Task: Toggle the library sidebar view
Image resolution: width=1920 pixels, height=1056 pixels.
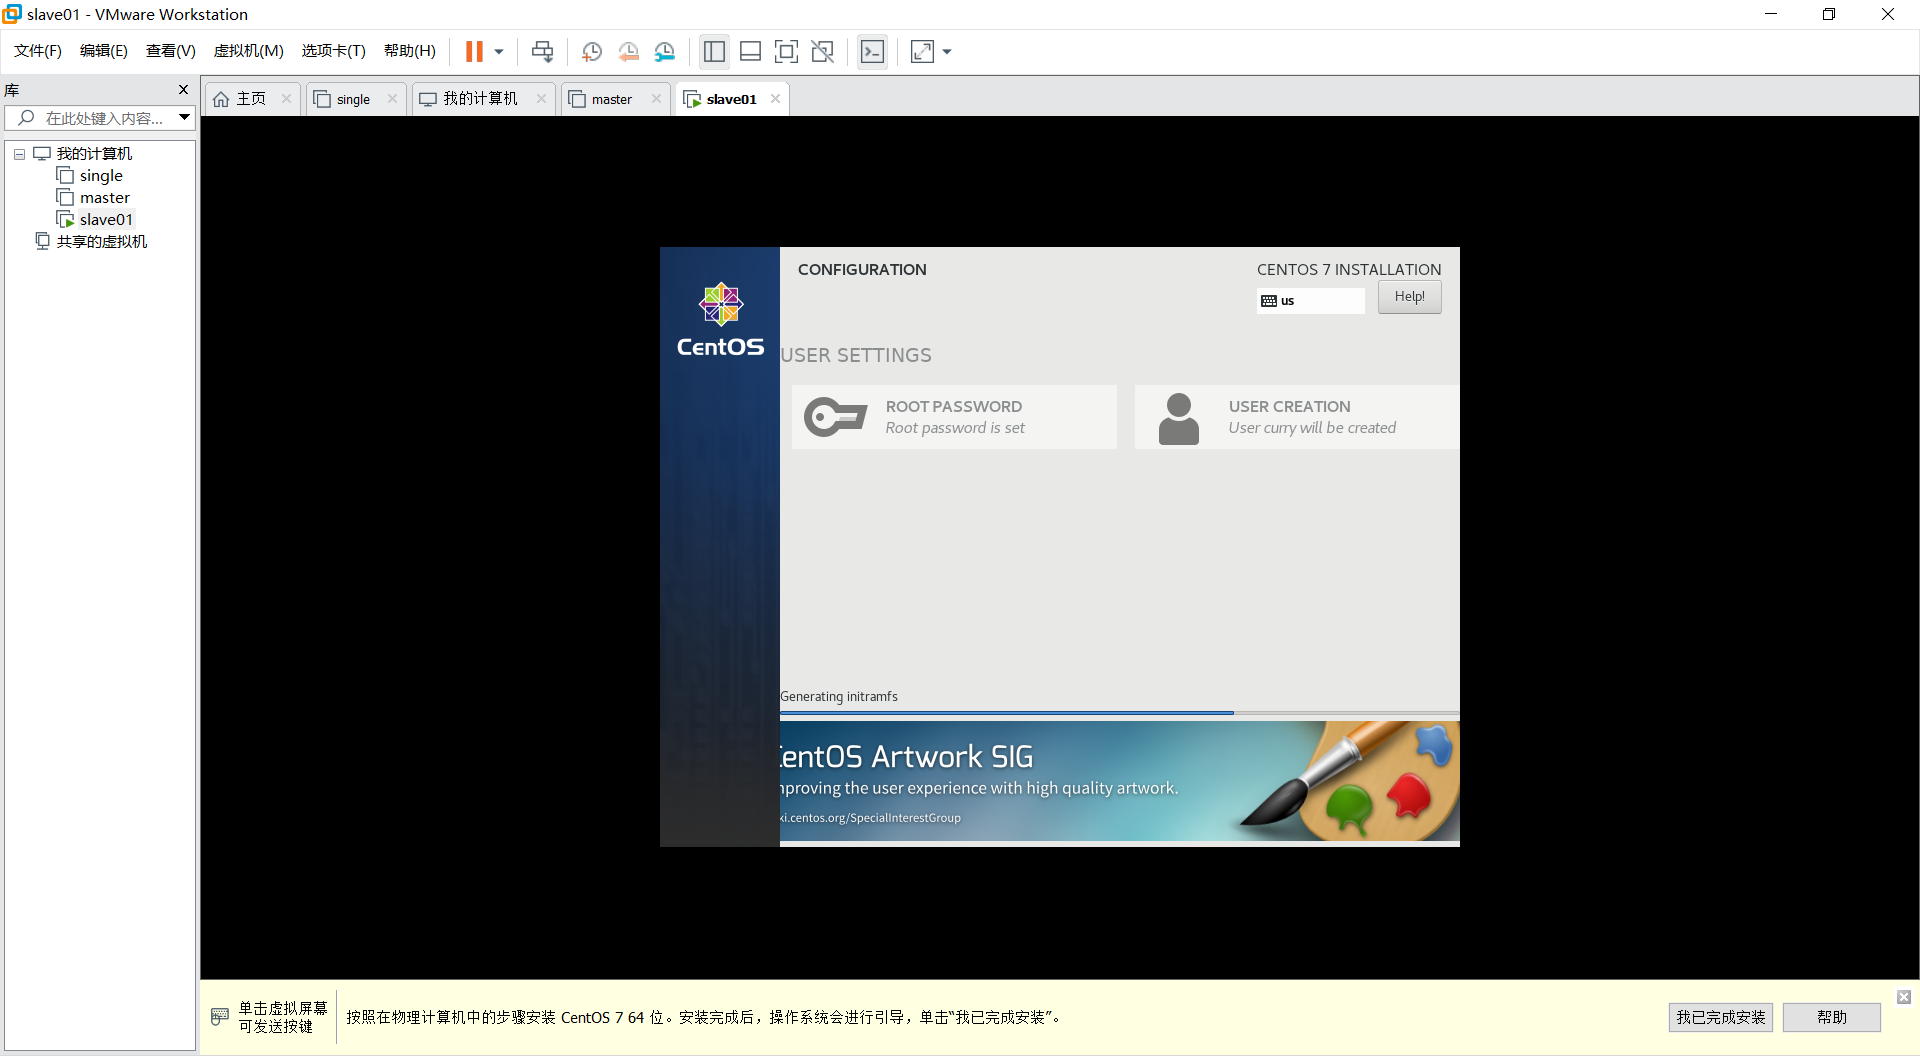Action: pyautogui.click(x=714, y=52)
